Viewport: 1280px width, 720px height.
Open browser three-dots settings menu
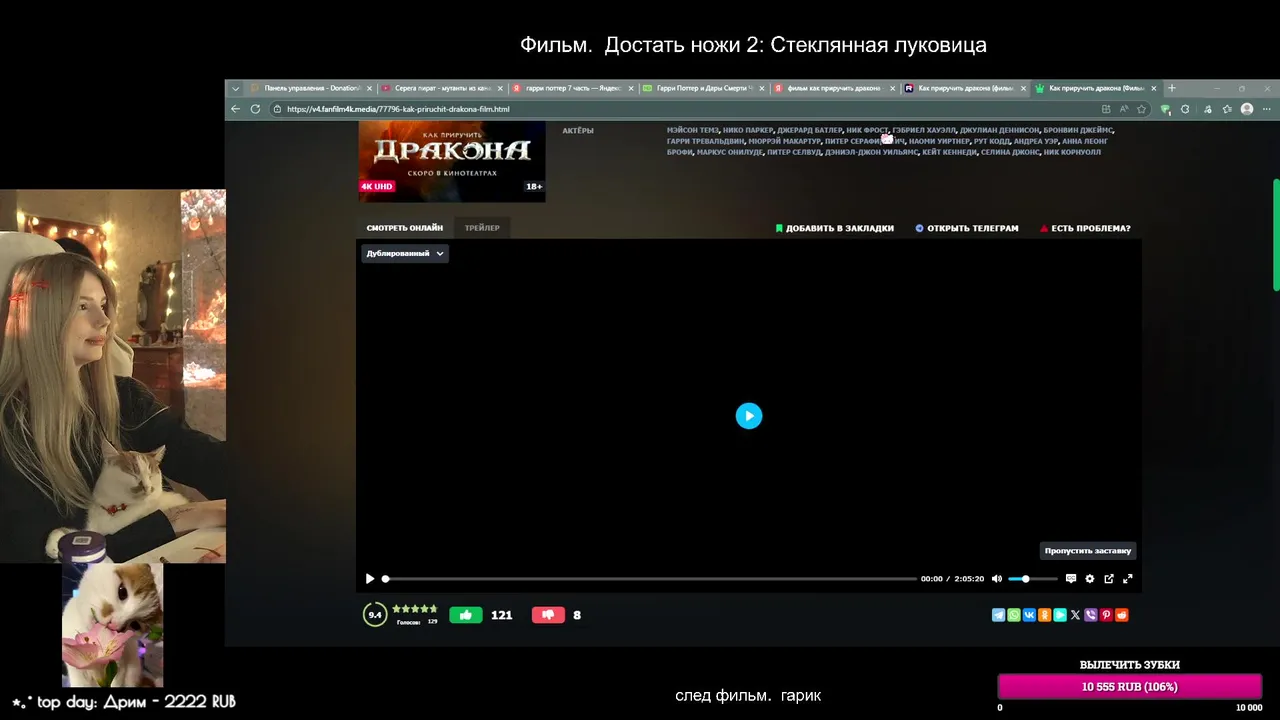click(1267, 109)
